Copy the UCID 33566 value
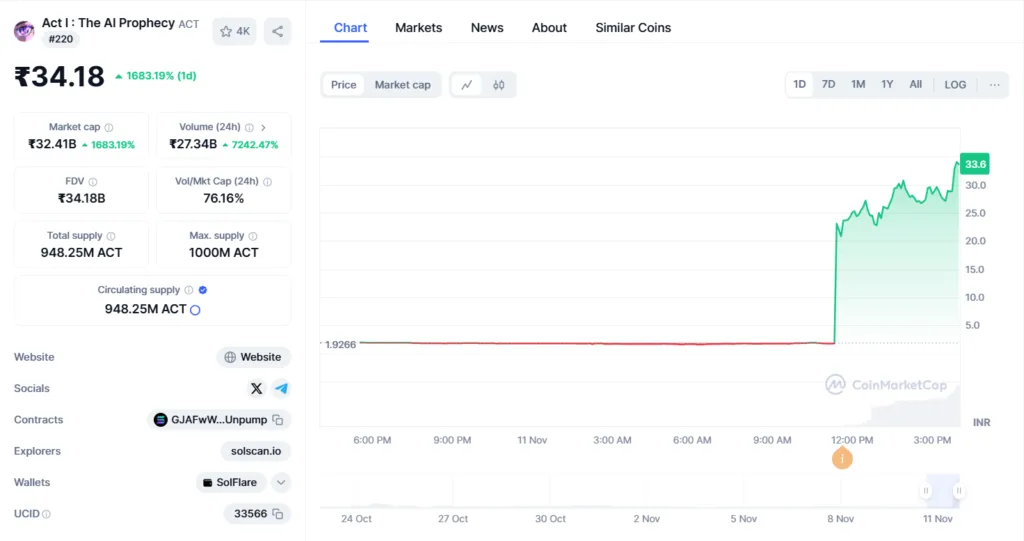 coord(278,514)
